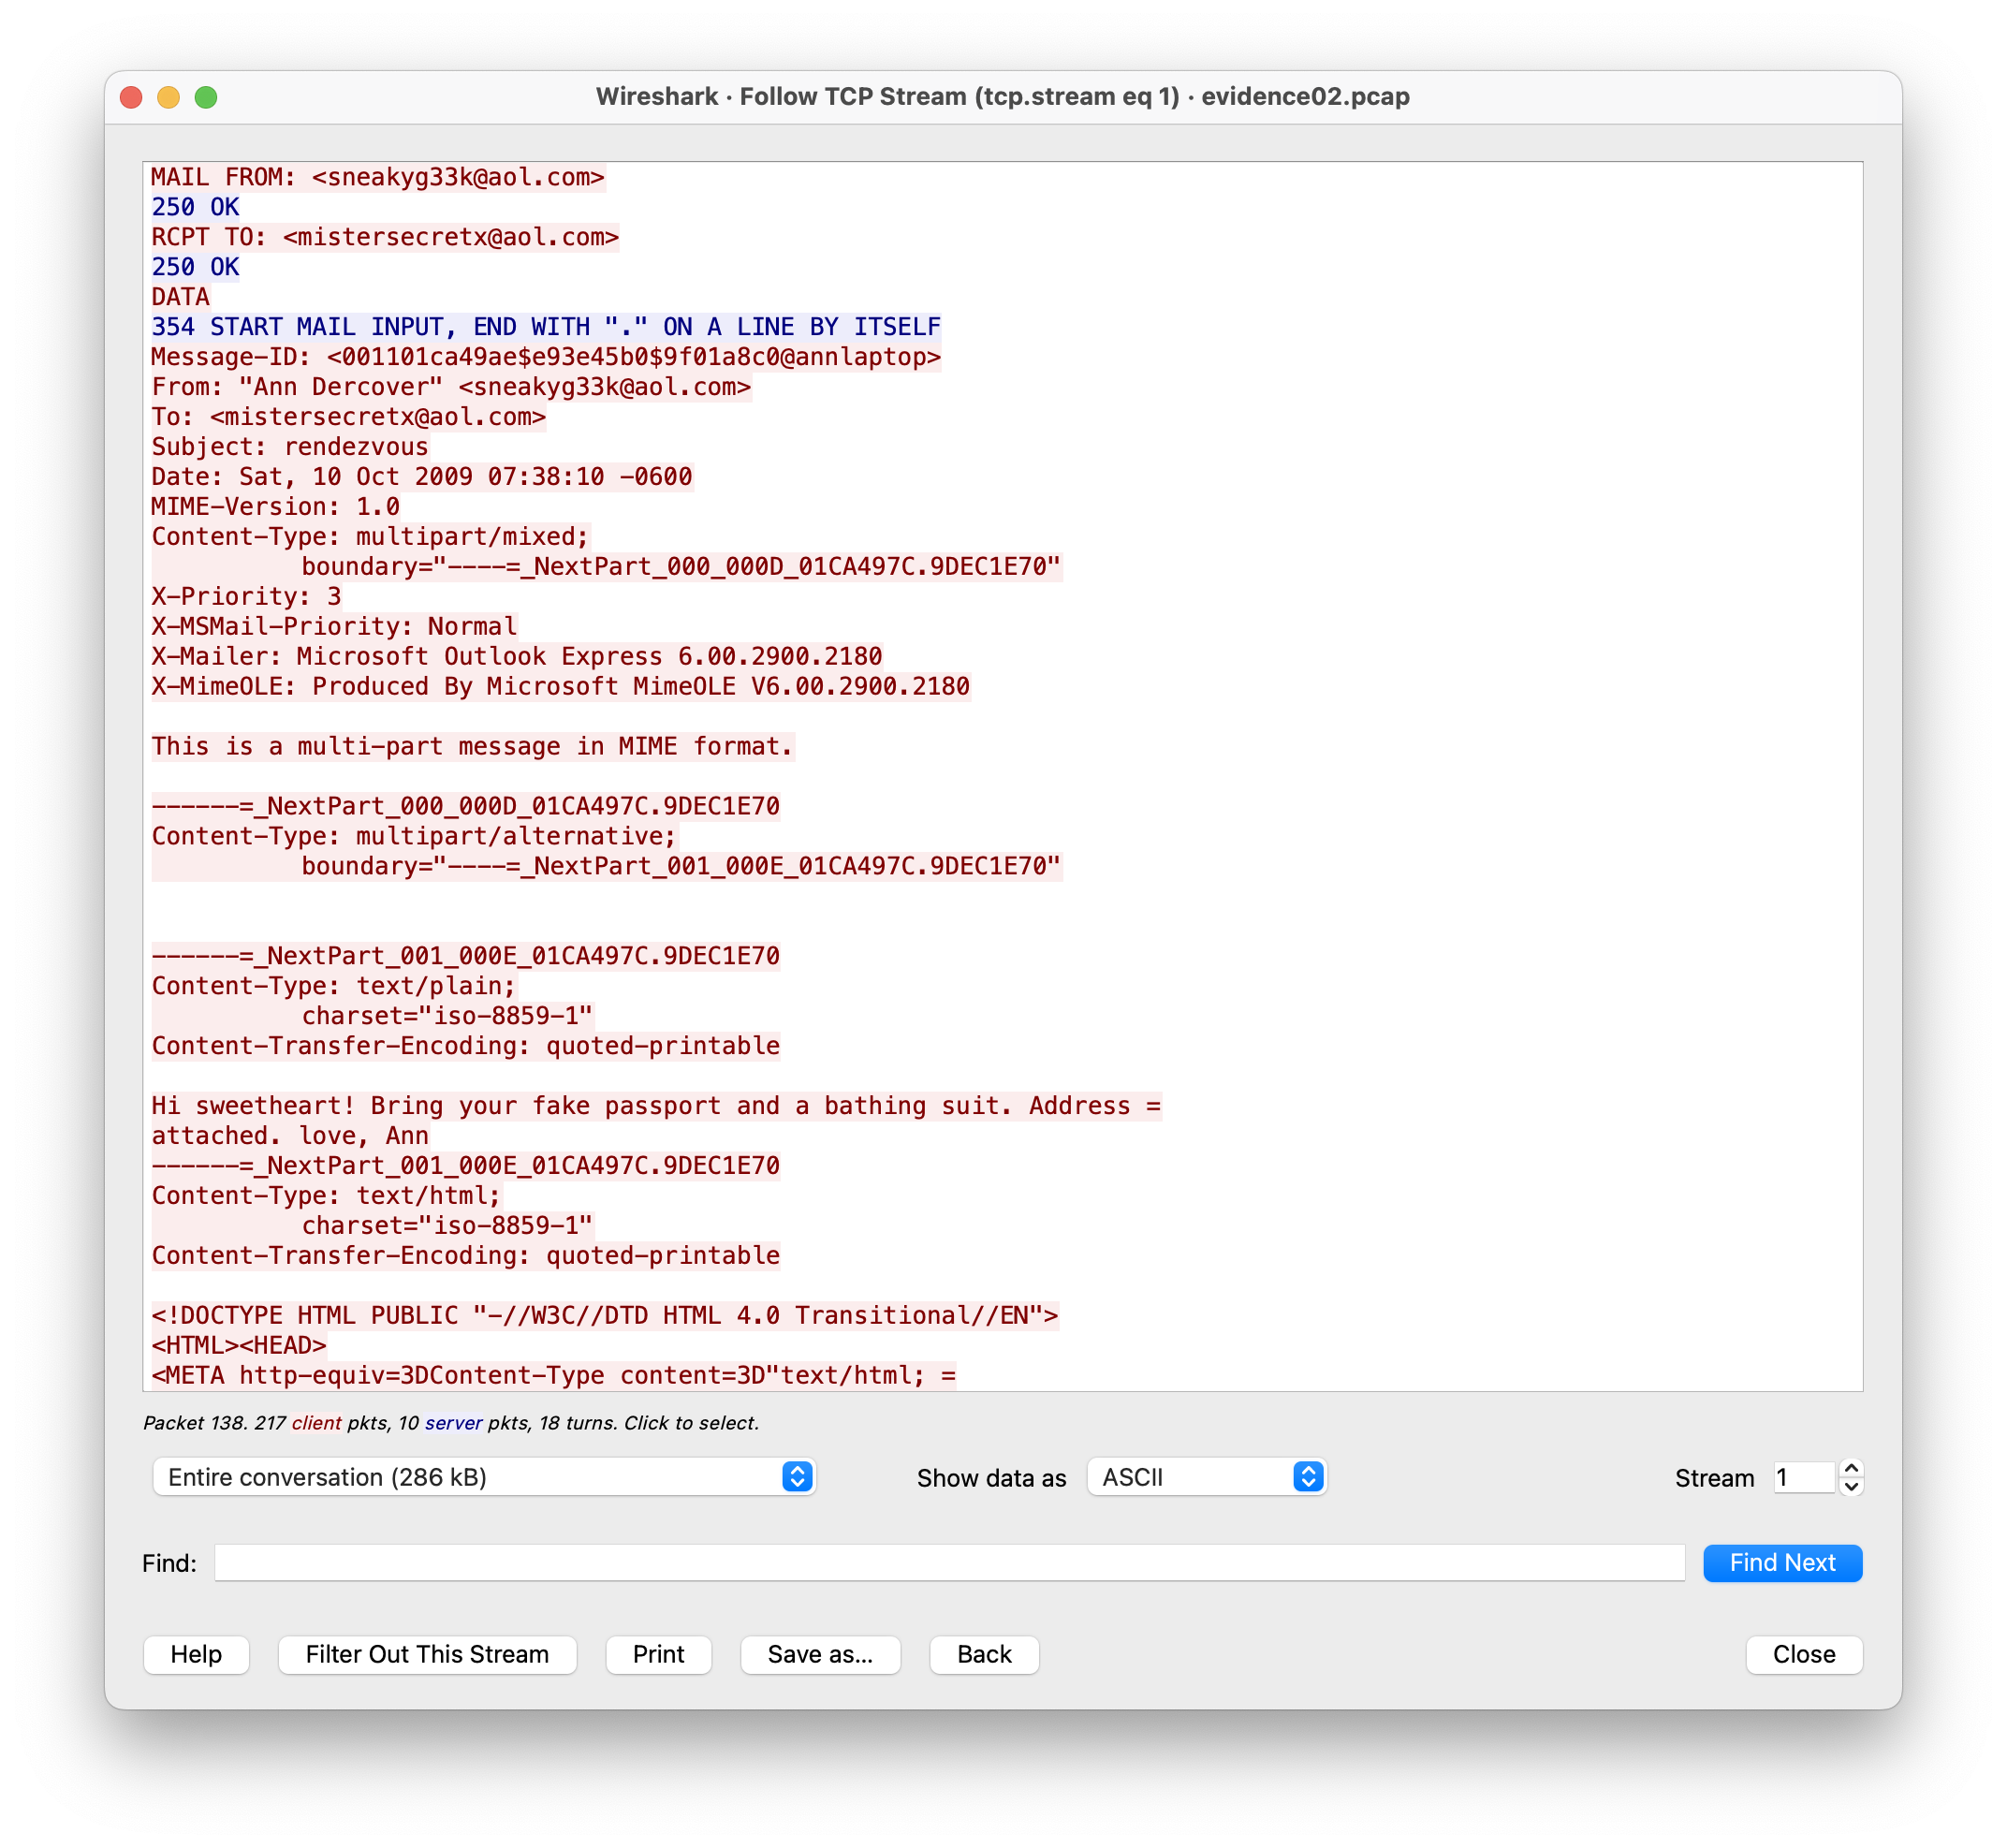This screenshot has height=1848, width=2007.
Task: Click the To: <mistersecretx@aol.com> header line
Action: click(x=349, y=417)
